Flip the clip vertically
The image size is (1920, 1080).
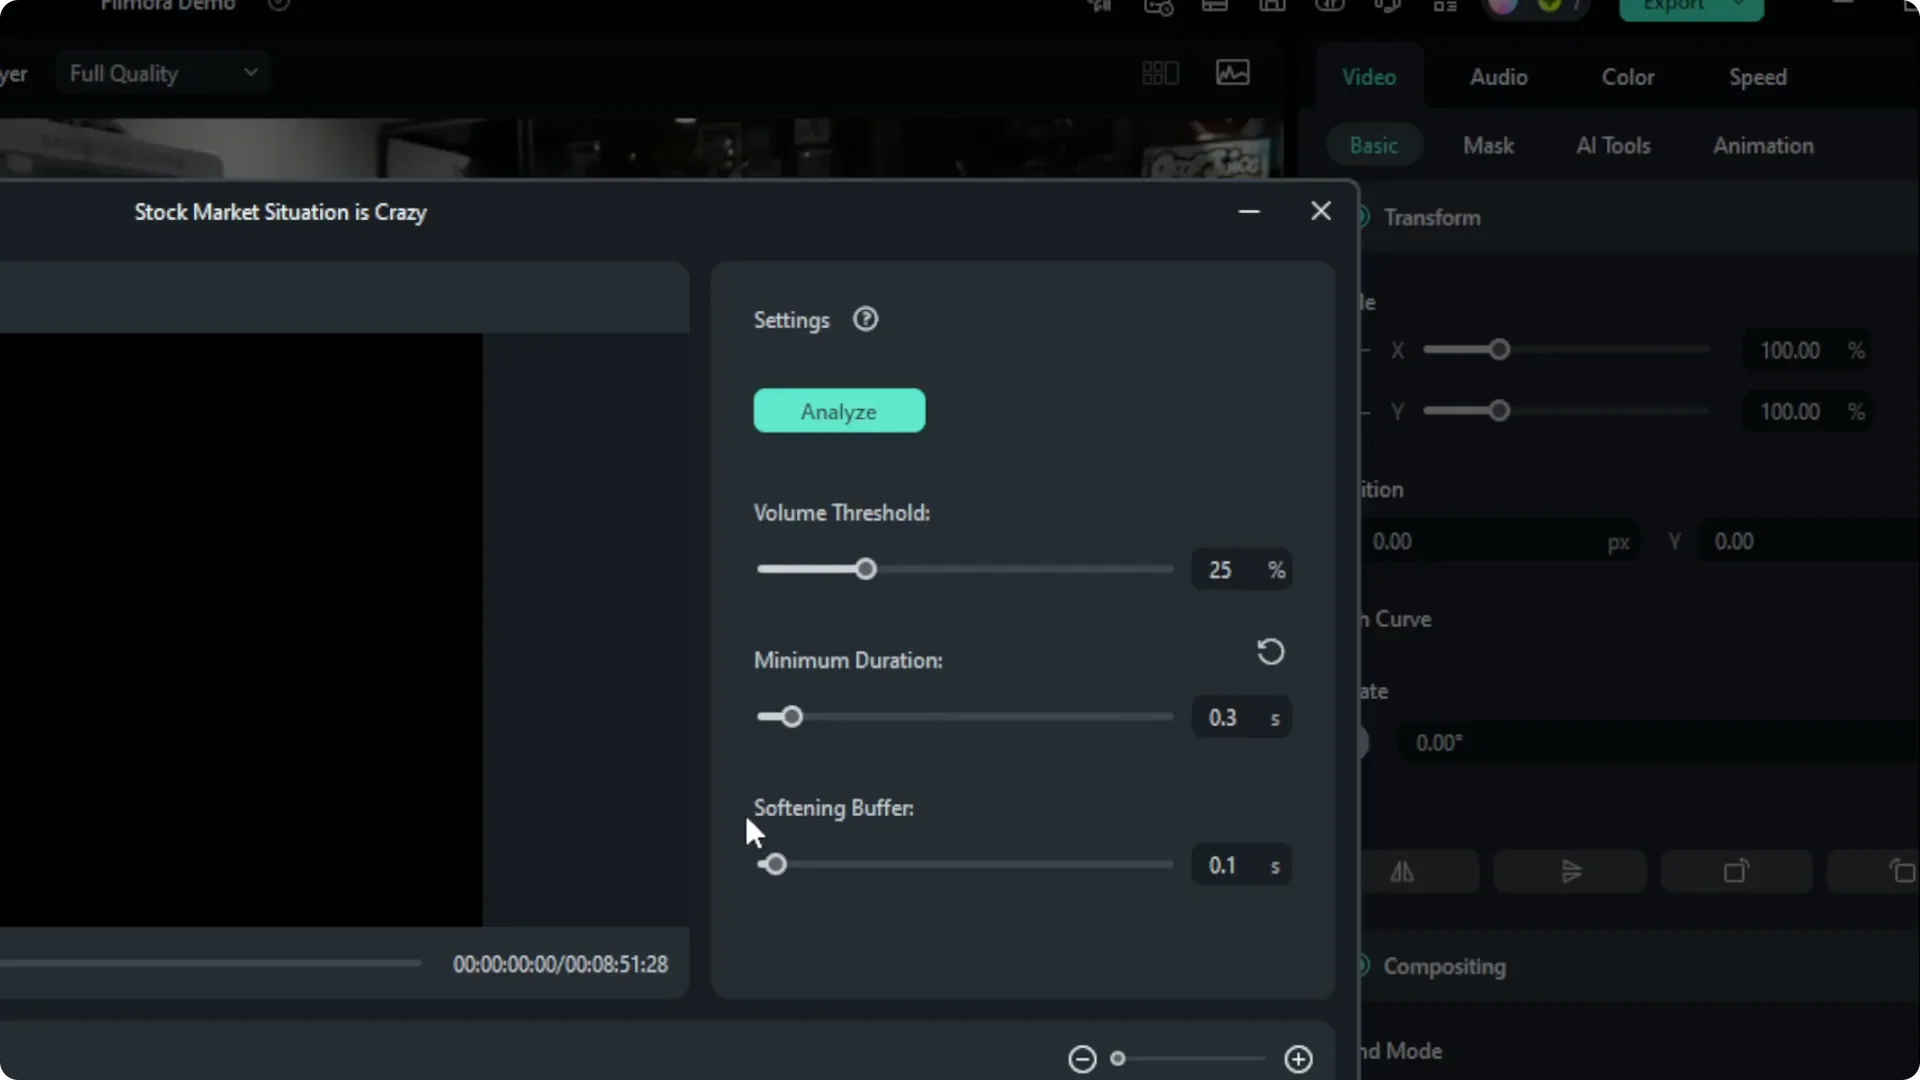point(1570,871)
